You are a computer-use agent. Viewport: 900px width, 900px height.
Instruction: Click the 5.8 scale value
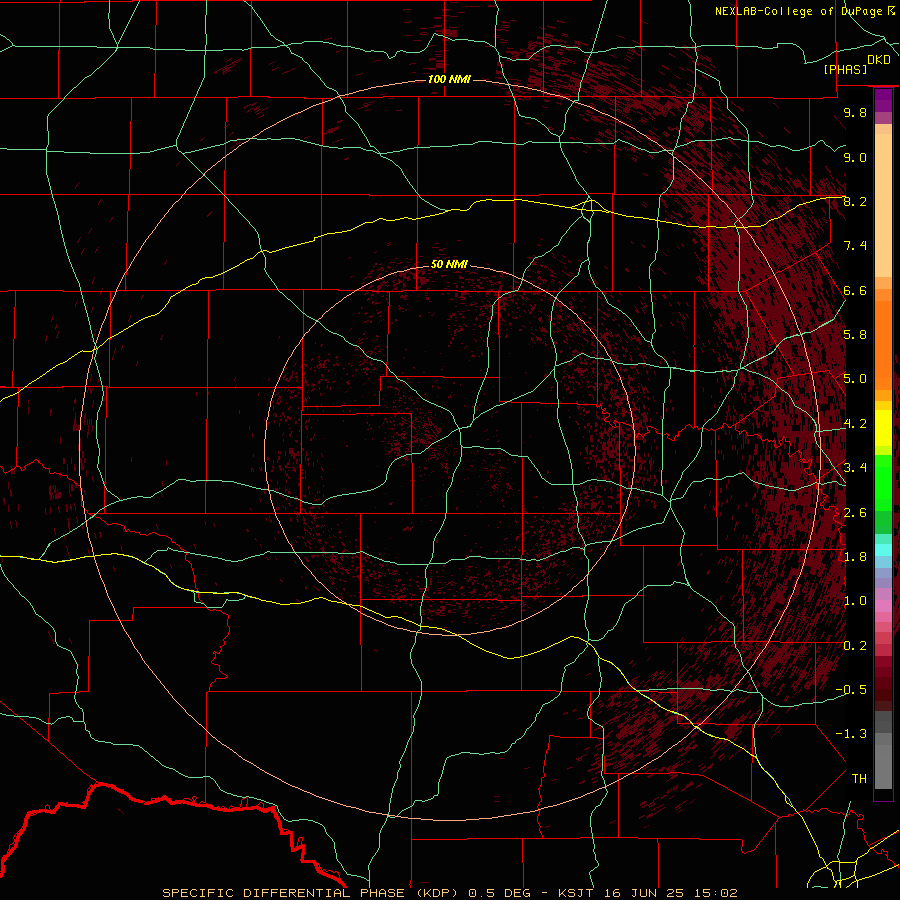855,335
